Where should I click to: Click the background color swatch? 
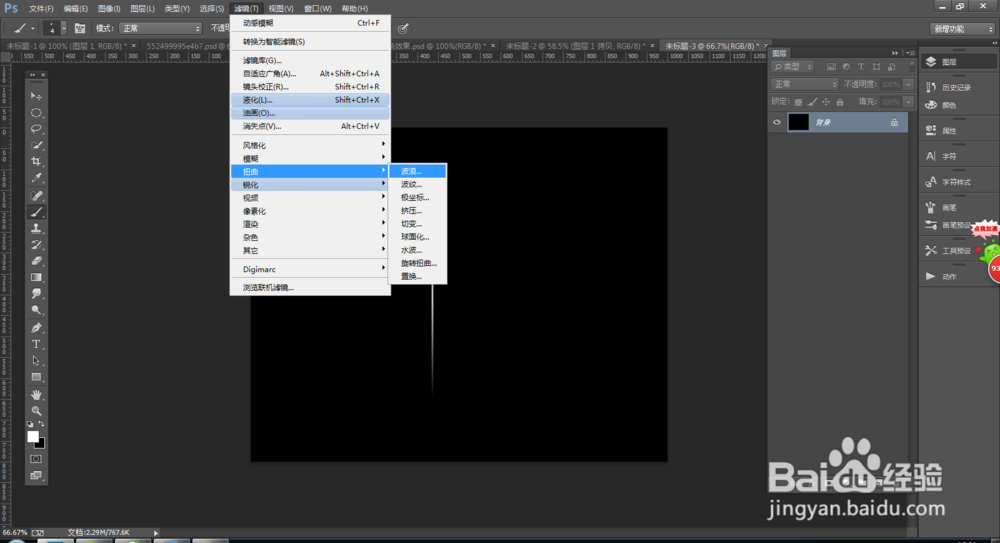41,444
